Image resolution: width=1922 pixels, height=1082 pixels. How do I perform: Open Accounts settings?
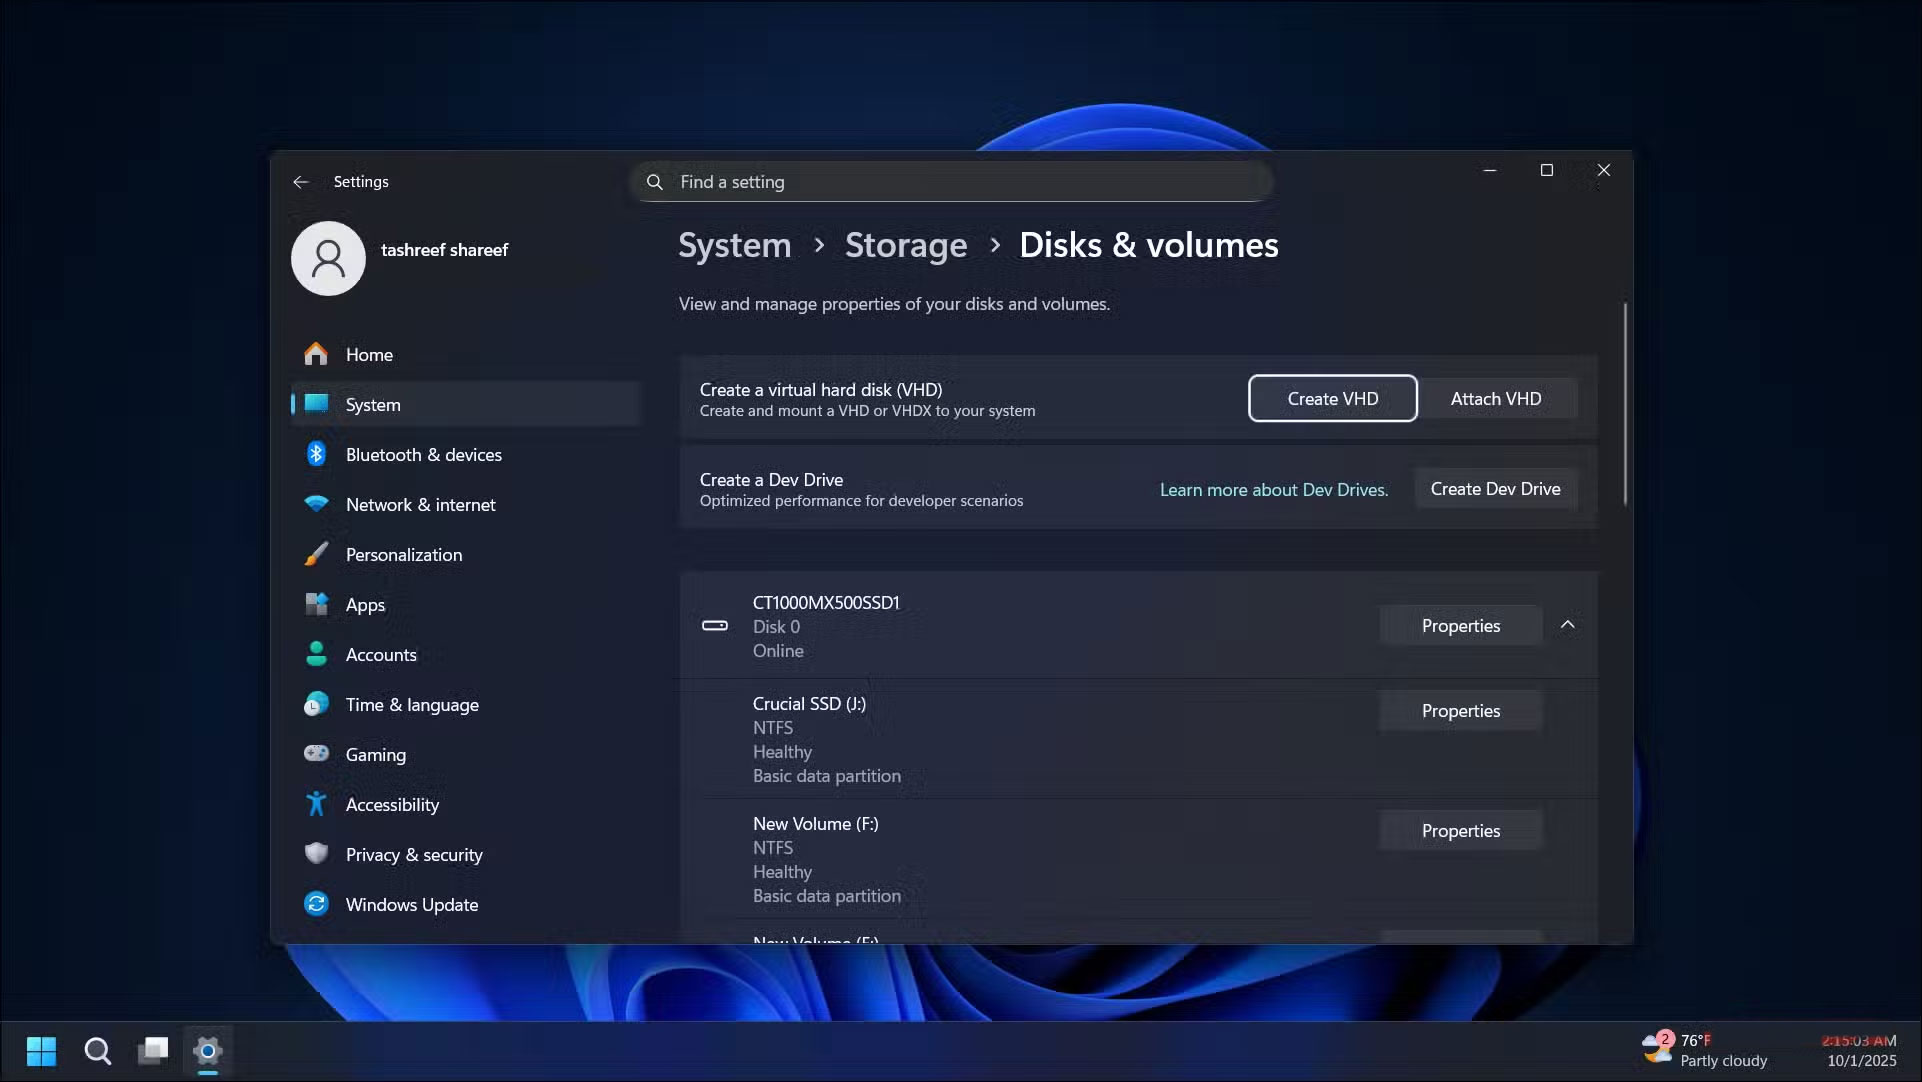[x=380, y=654]
